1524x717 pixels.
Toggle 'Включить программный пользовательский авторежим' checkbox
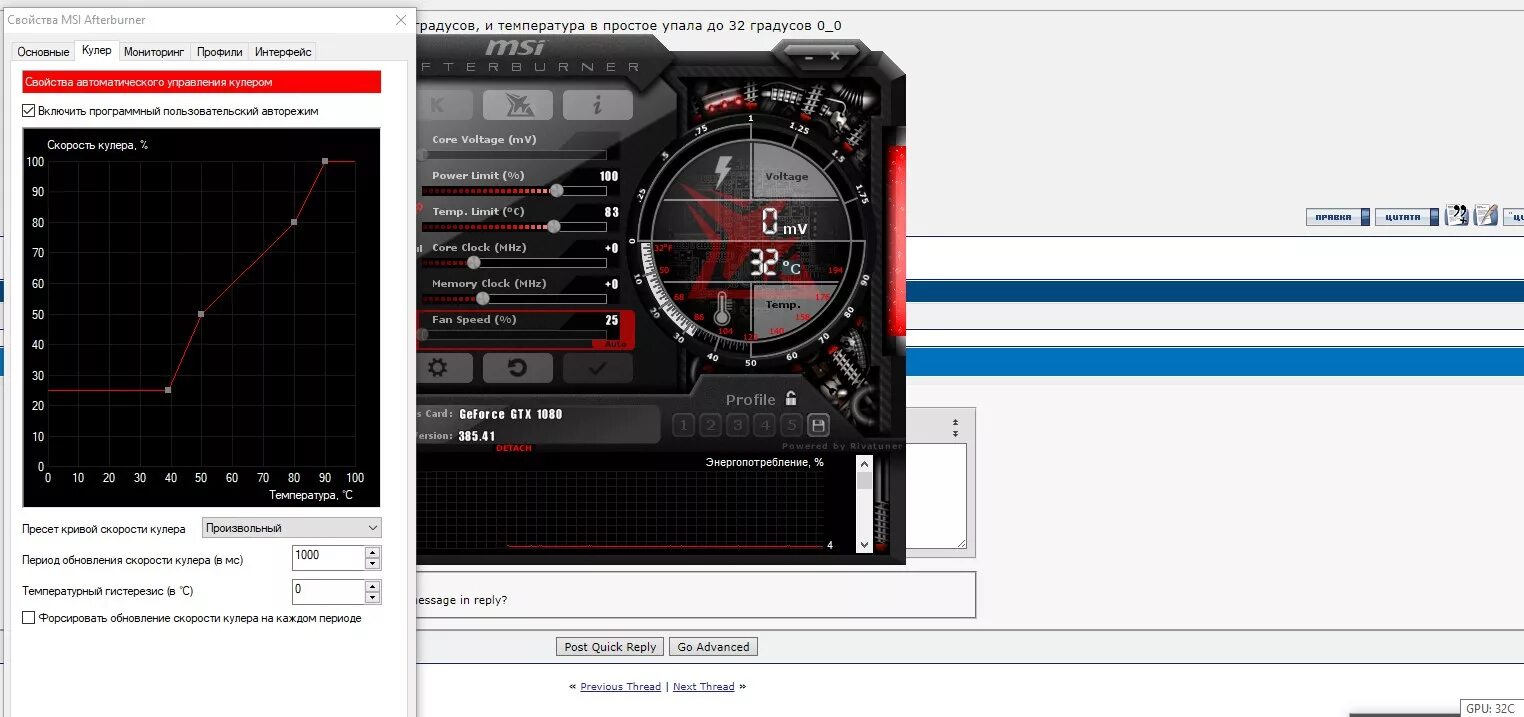coord(29,111)
